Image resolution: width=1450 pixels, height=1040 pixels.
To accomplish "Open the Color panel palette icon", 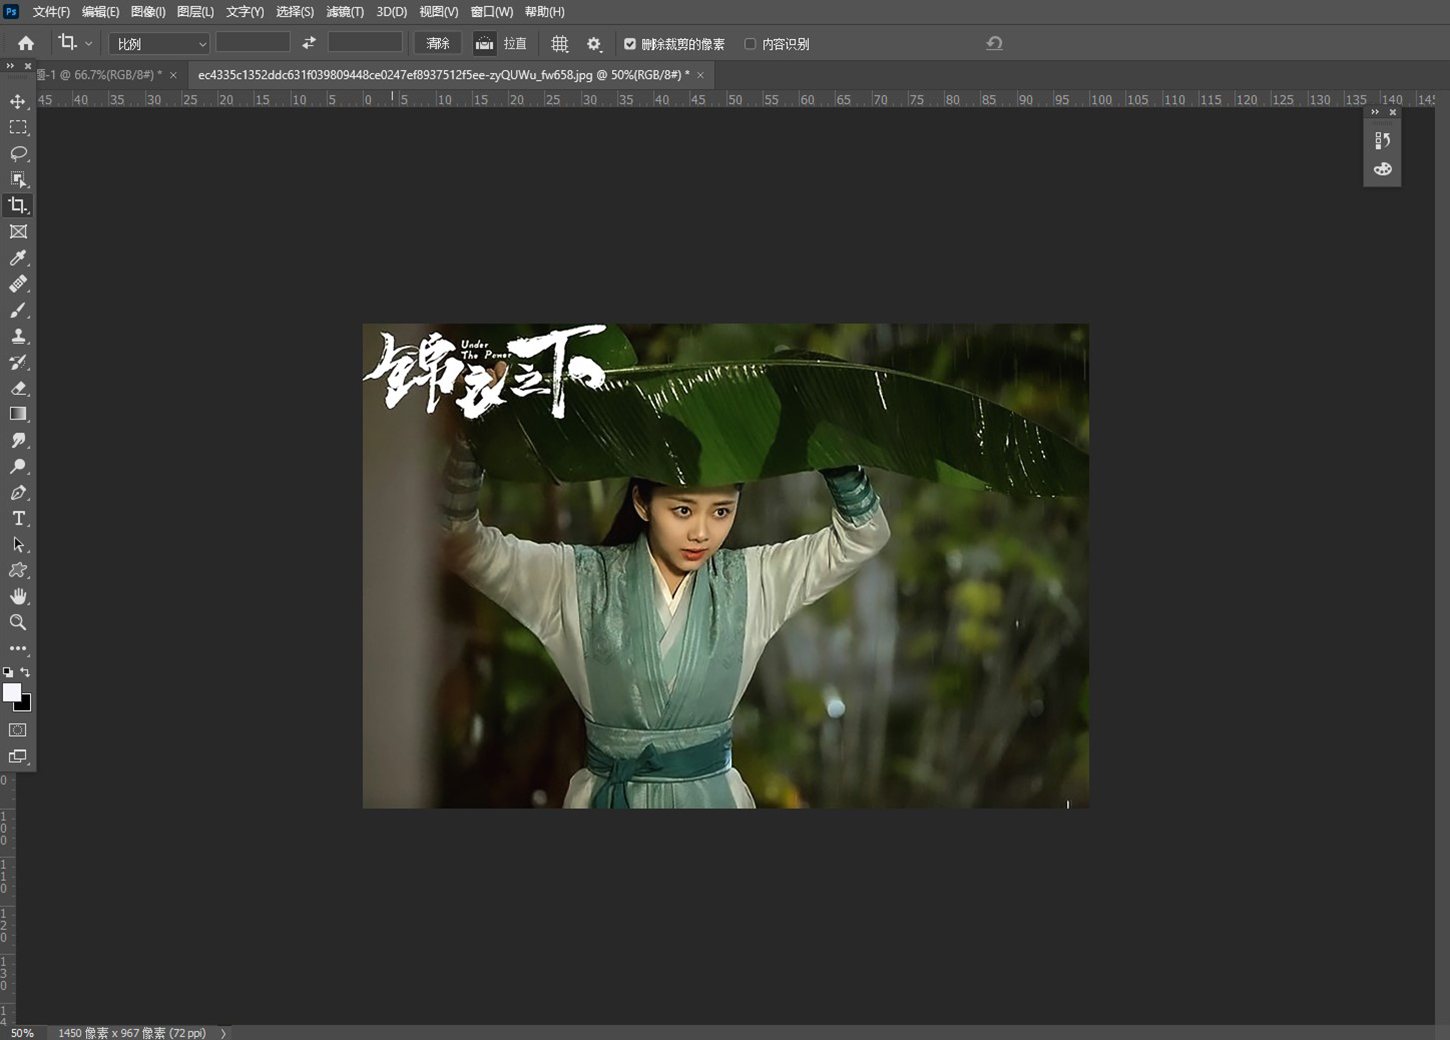I will 1382,169.
